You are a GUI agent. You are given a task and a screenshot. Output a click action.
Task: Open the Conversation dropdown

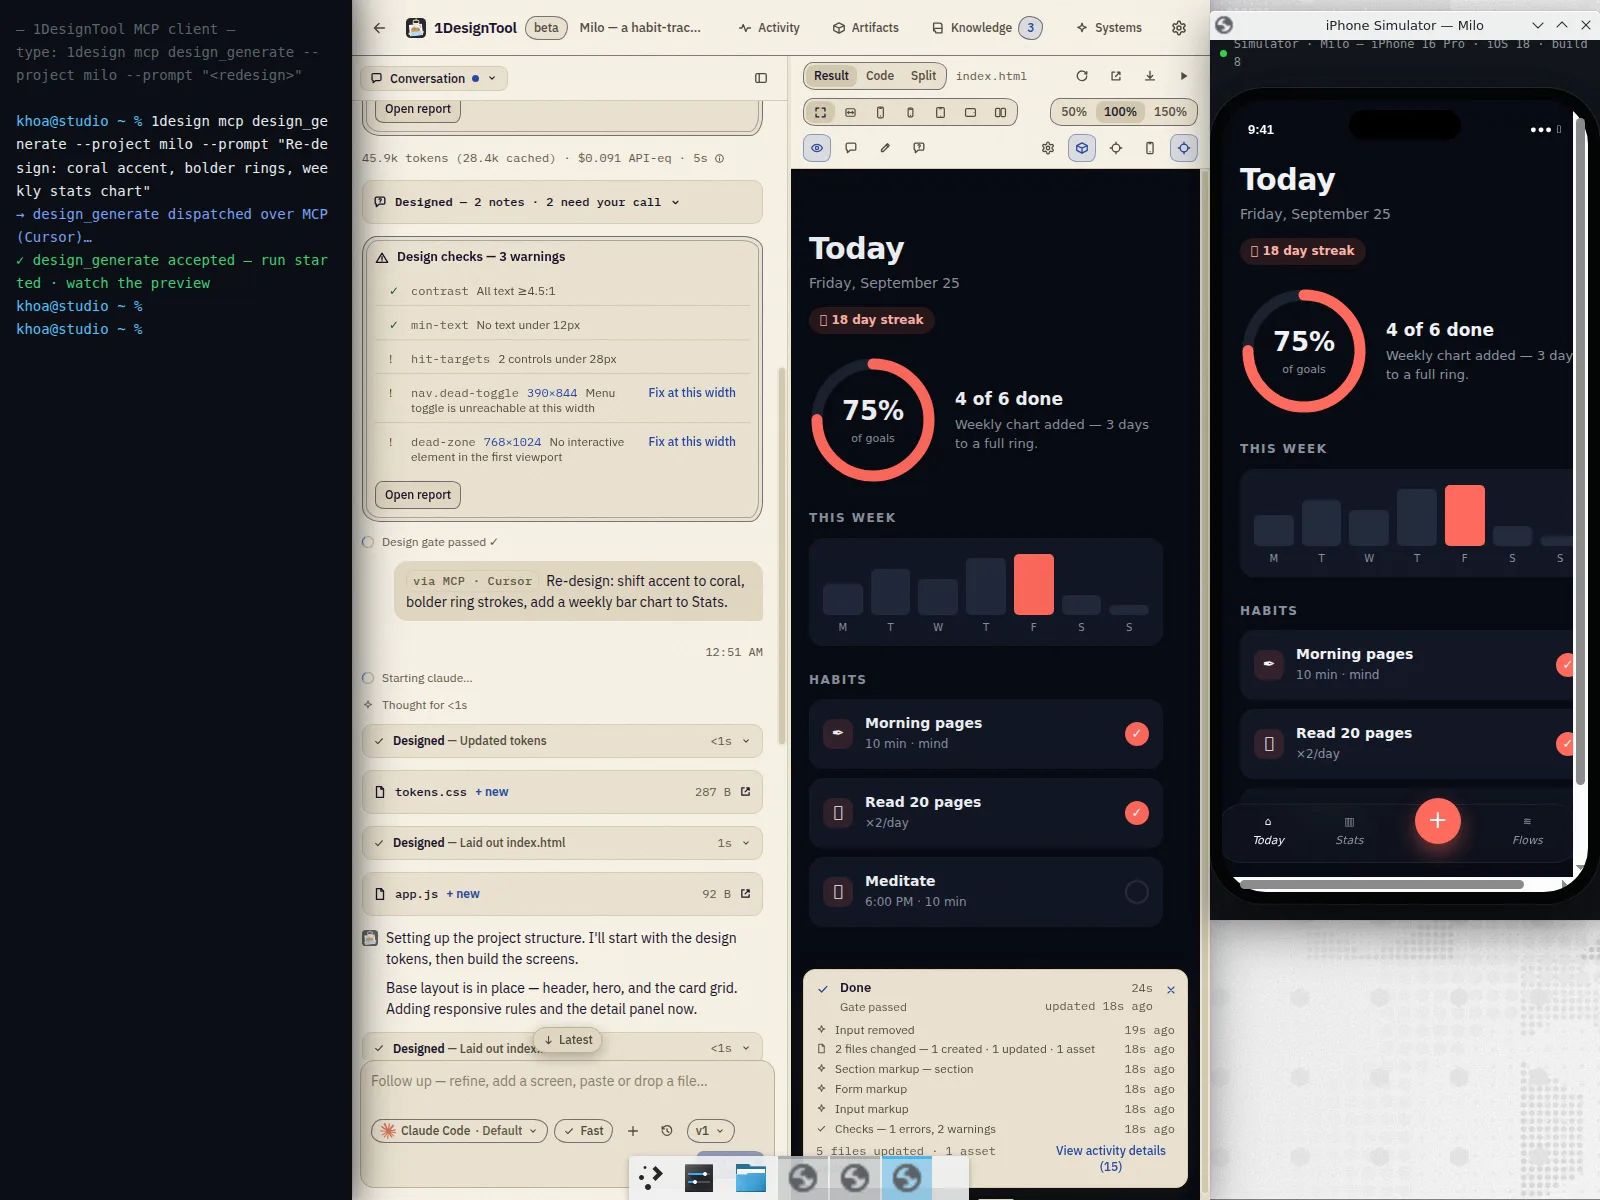point(433,78)
